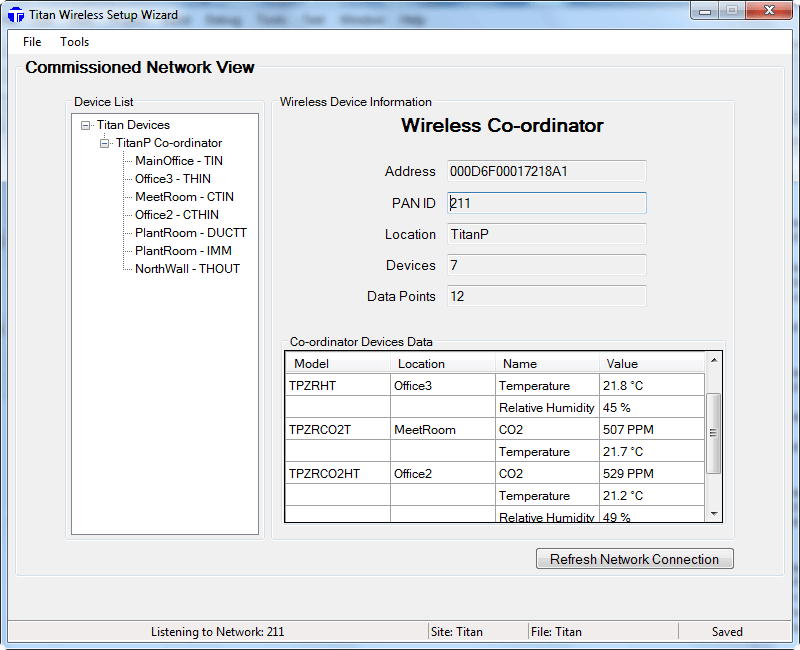Click the table vertical scrollbar thumb
This screenshot has height=650, width=800.
[x=714, y=433]
